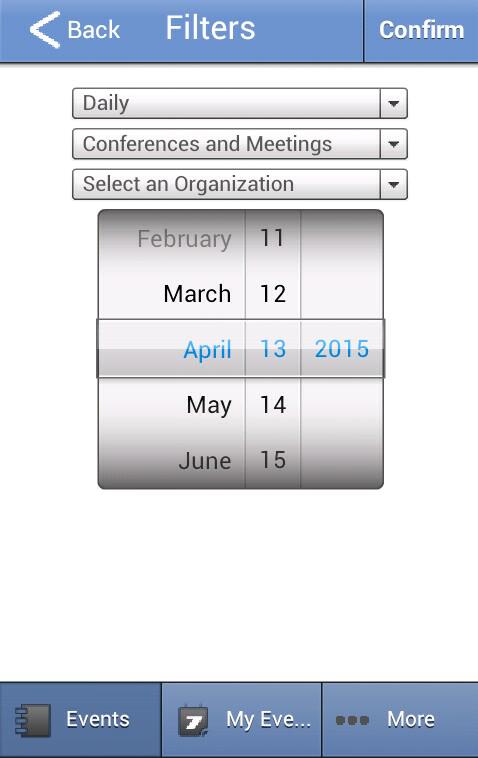Pick May in the month wheel
The image size is (478, 758).
point(209,405)
